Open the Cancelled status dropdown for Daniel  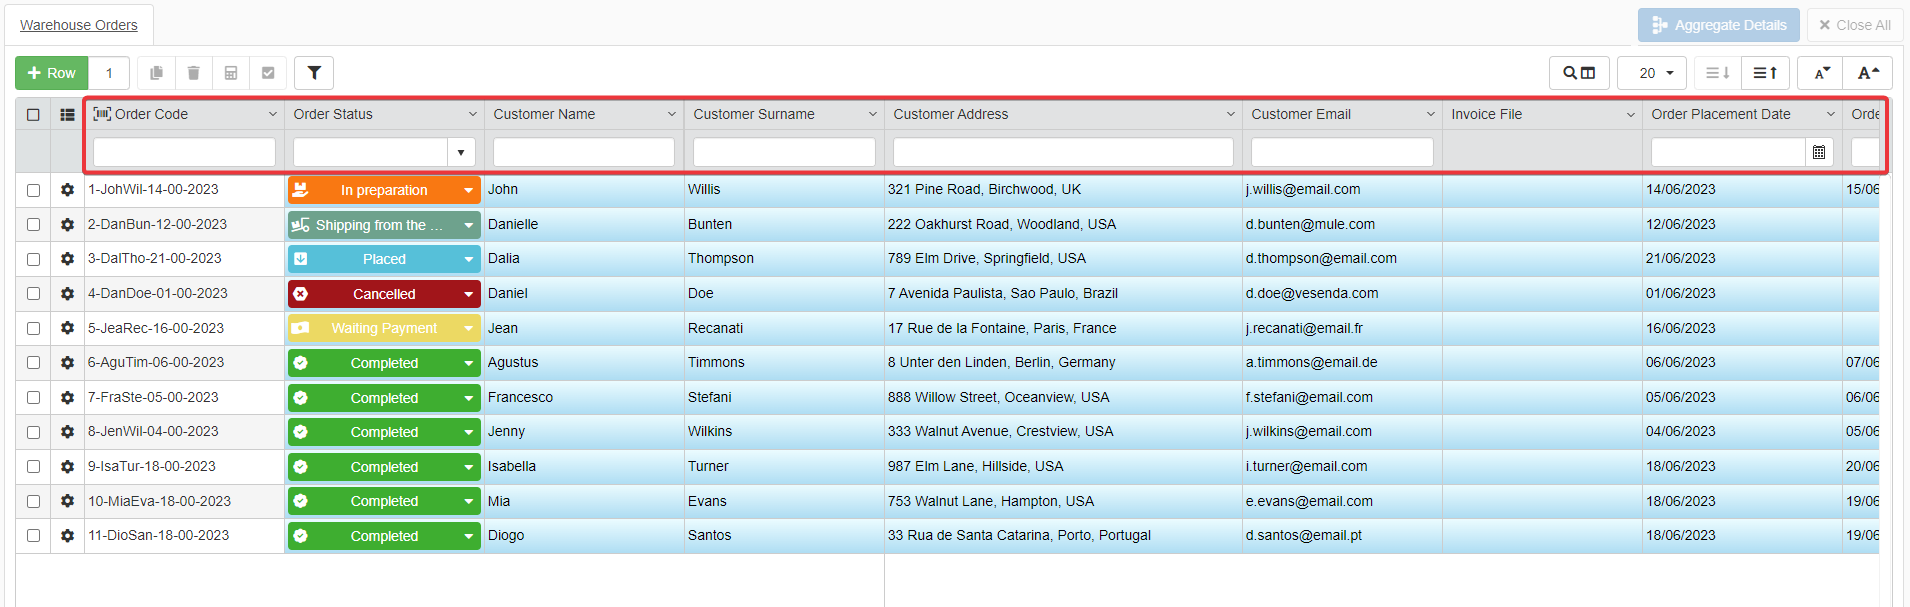468,294
